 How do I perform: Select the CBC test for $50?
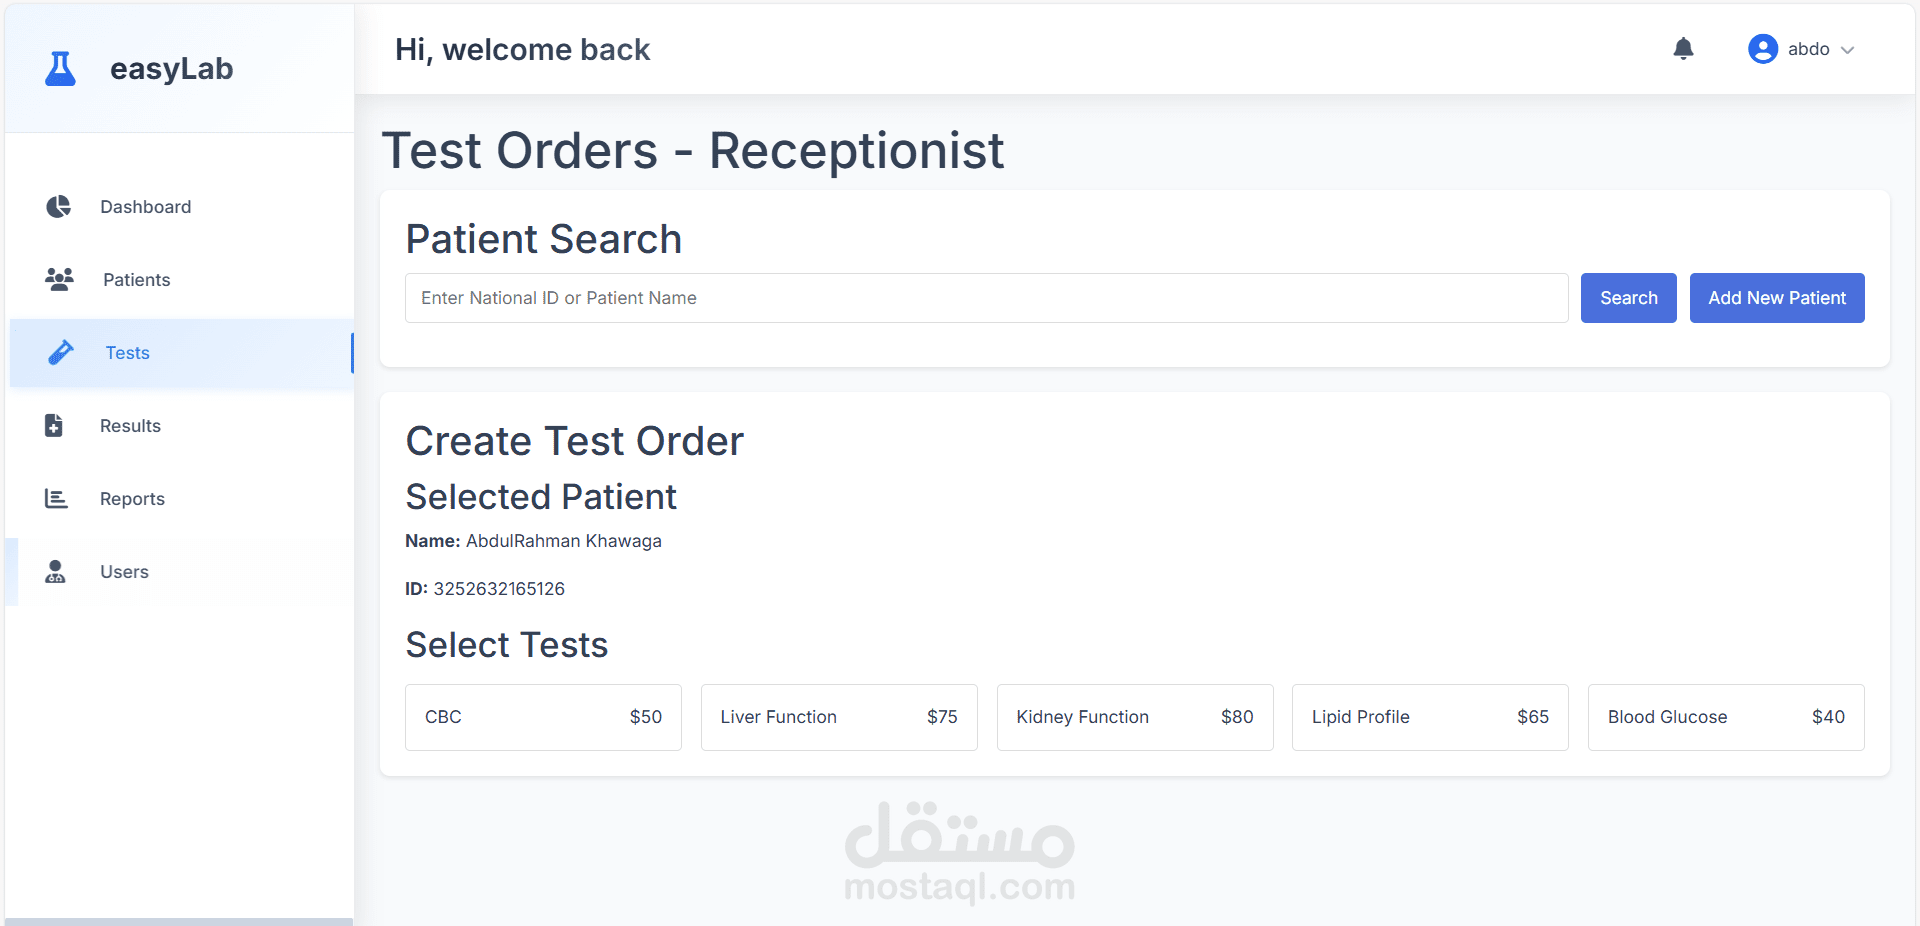(543, 717)
